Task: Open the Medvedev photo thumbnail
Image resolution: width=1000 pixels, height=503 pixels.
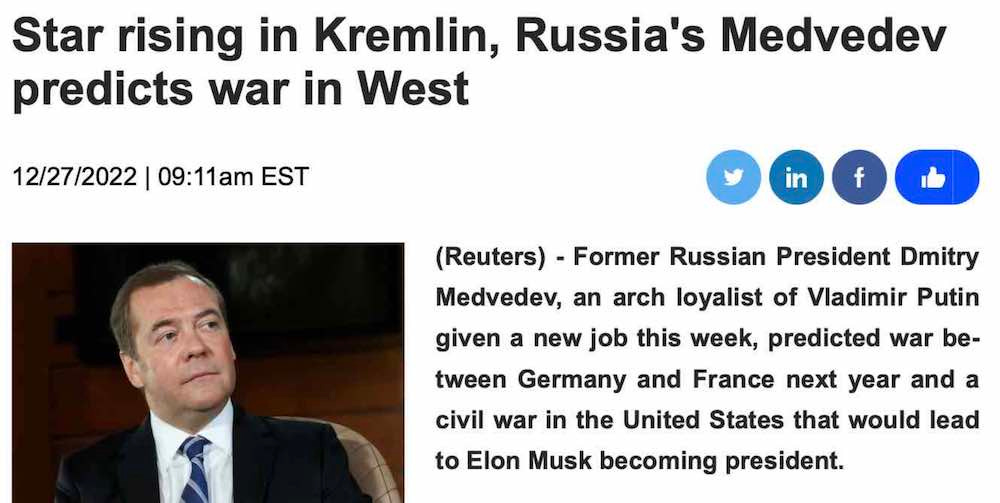Action: (x=208, y=373)
